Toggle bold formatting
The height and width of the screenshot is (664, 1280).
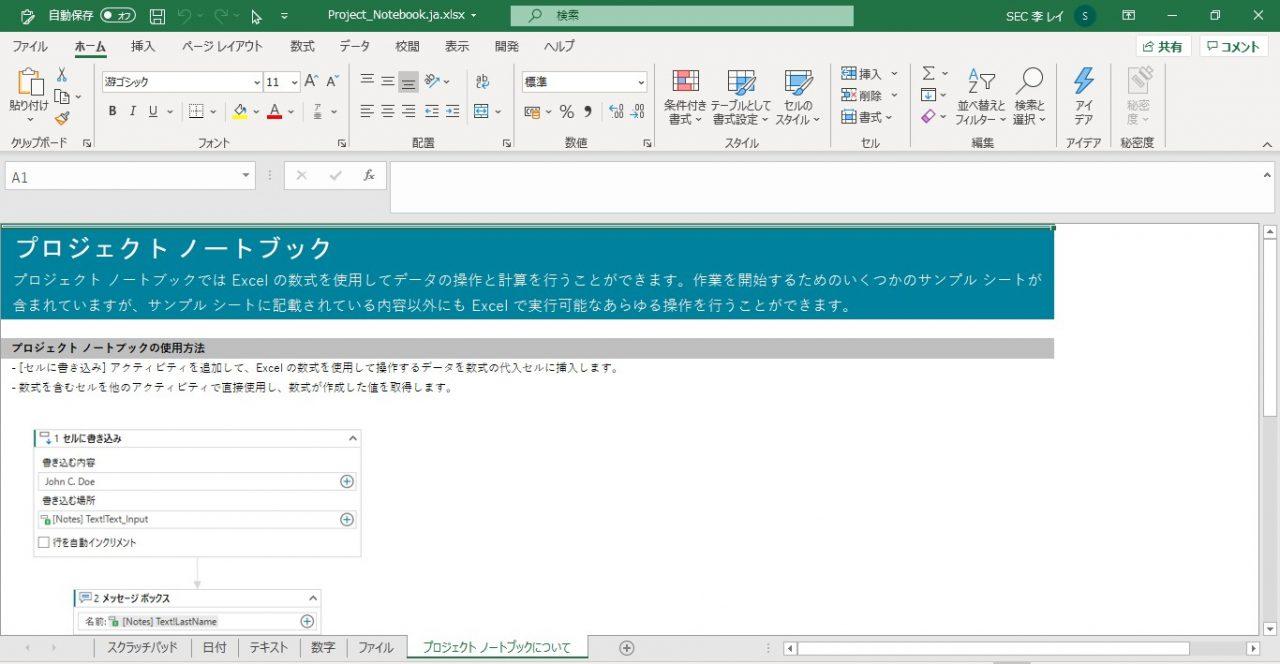point(112,111)
